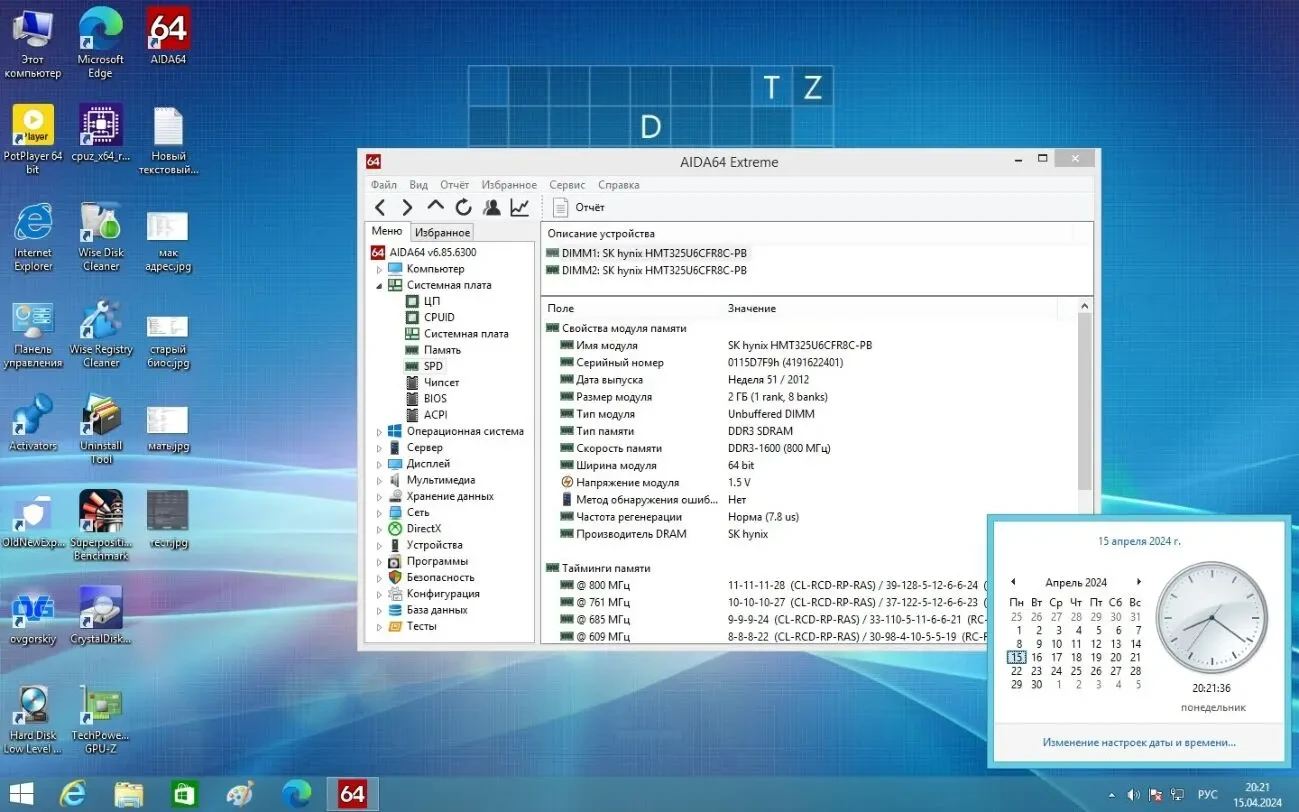Select April 15 on the calendar

coord(1017,657)
